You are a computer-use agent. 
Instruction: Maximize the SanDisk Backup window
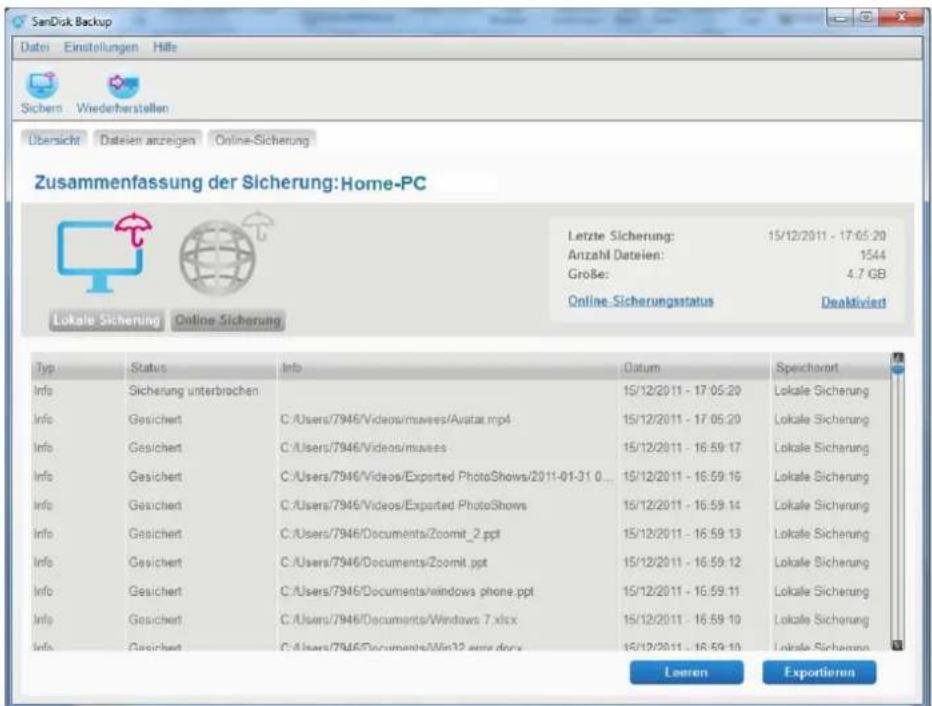click(x=866, y=18)
